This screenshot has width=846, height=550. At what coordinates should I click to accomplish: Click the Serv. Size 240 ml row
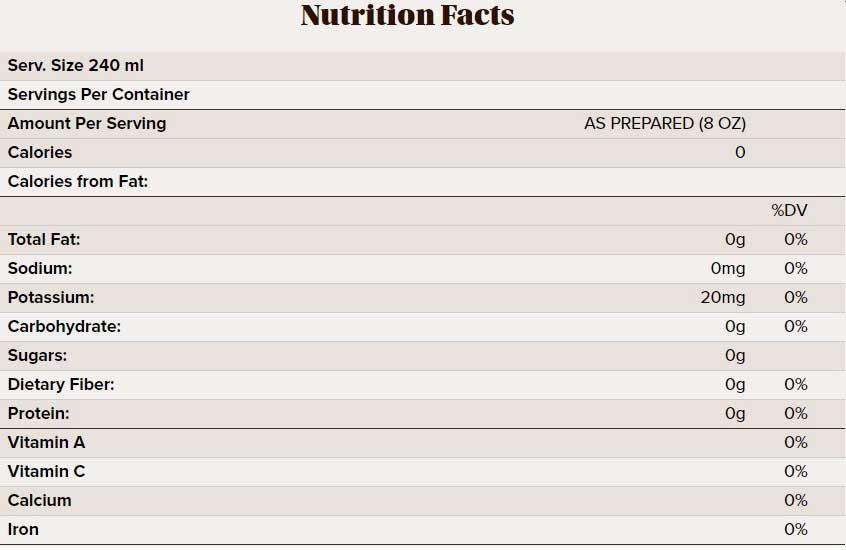coord(76,66)
